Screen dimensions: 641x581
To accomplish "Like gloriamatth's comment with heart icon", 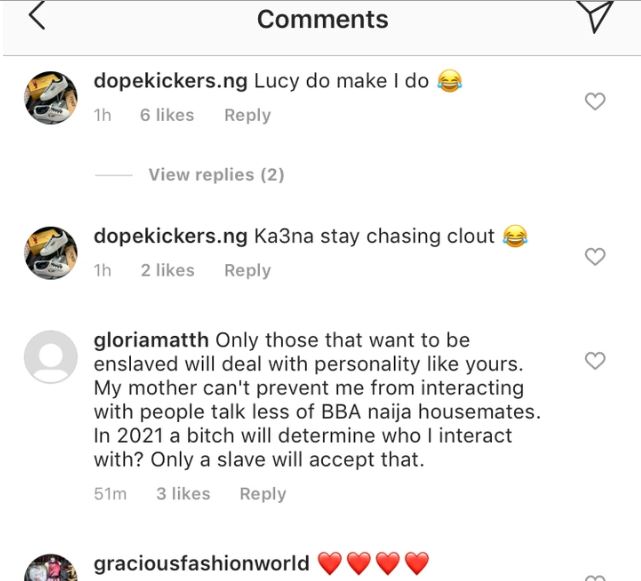I will (595, 361).
